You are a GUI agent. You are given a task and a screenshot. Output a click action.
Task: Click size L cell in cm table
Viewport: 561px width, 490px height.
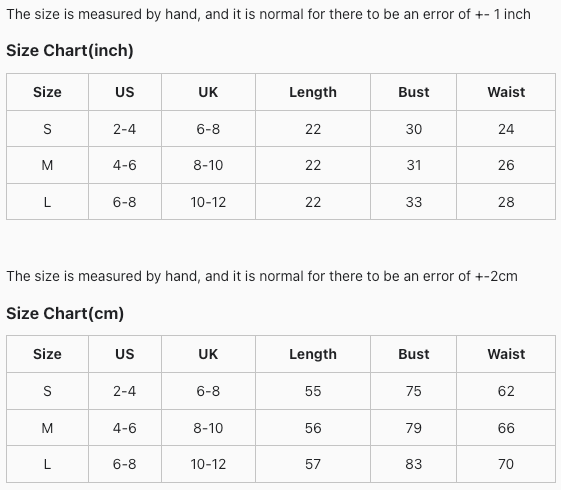click(x=47, y=464)
